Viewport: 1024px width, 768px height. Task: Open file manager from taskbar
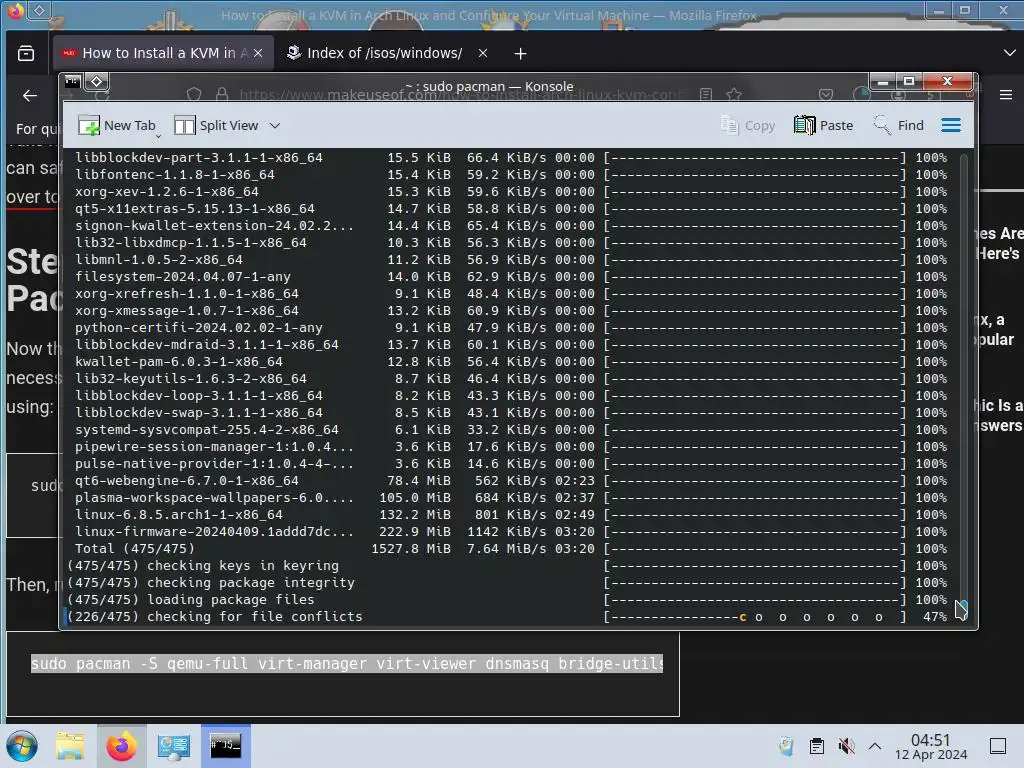point(70,746)
